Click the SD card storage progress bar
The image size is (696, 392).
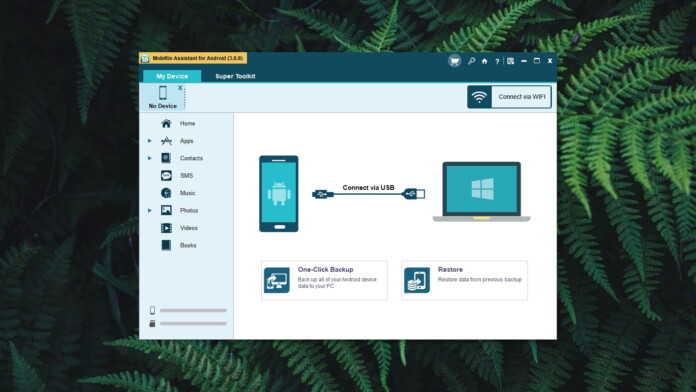pyautogui.click(x=193, y=324)
